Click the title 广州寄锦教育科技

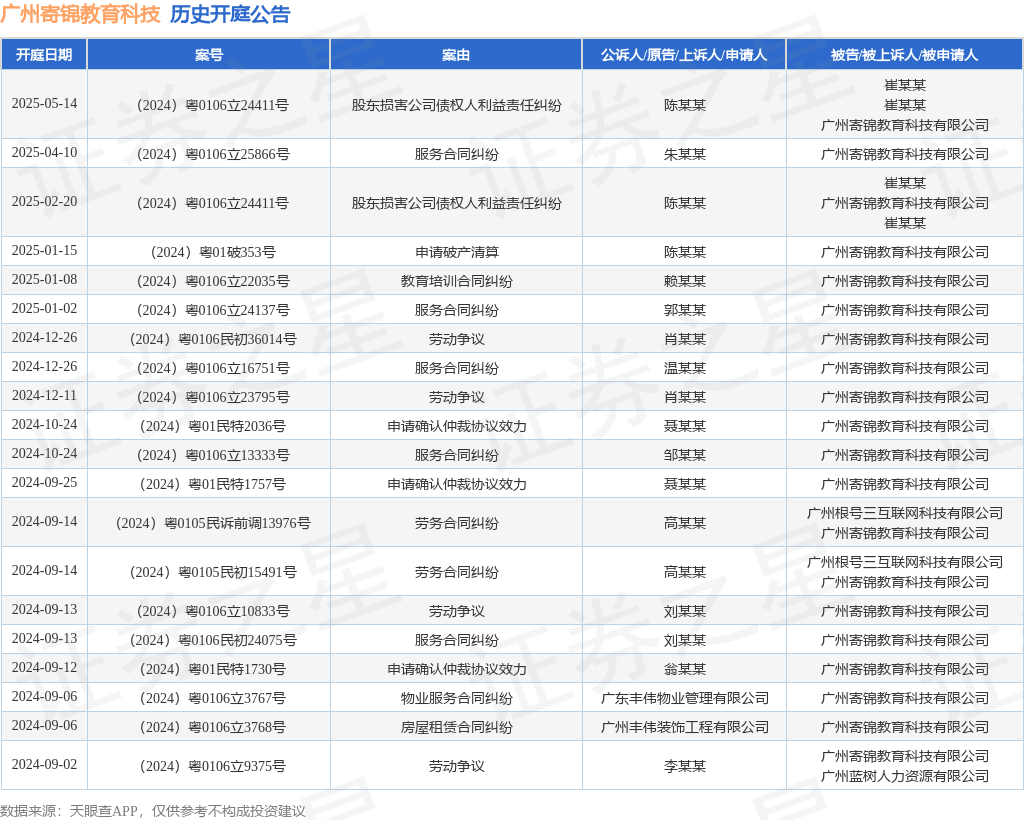point(80,14)
